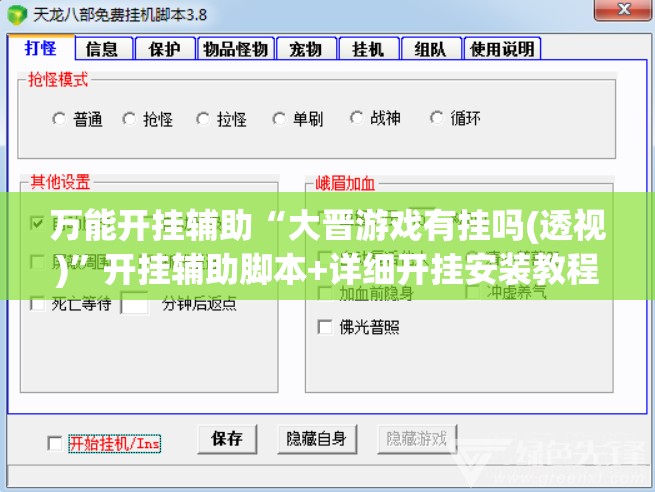Viewport: 655px width, 492px height.
Task: Choose the 抢怪 mode radio button
Action: tap(129, 119)
